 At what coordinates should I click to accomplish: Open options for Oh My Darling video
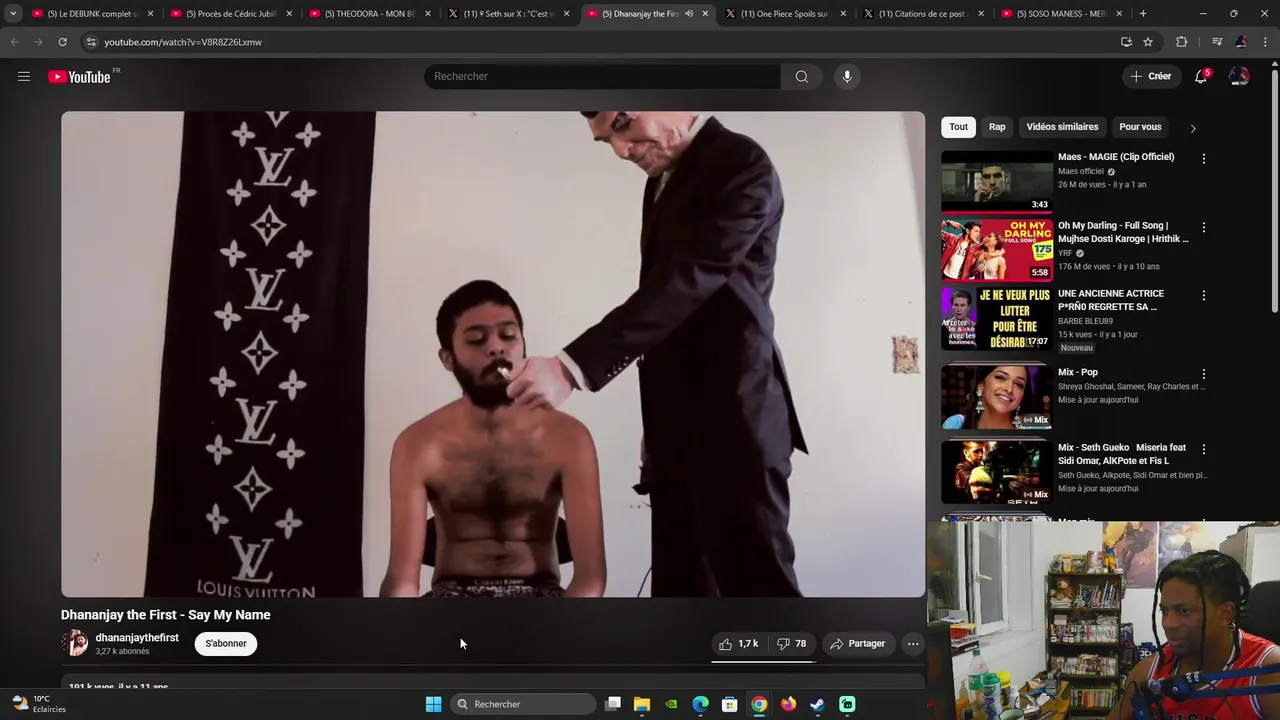[x=1204, y=228]
